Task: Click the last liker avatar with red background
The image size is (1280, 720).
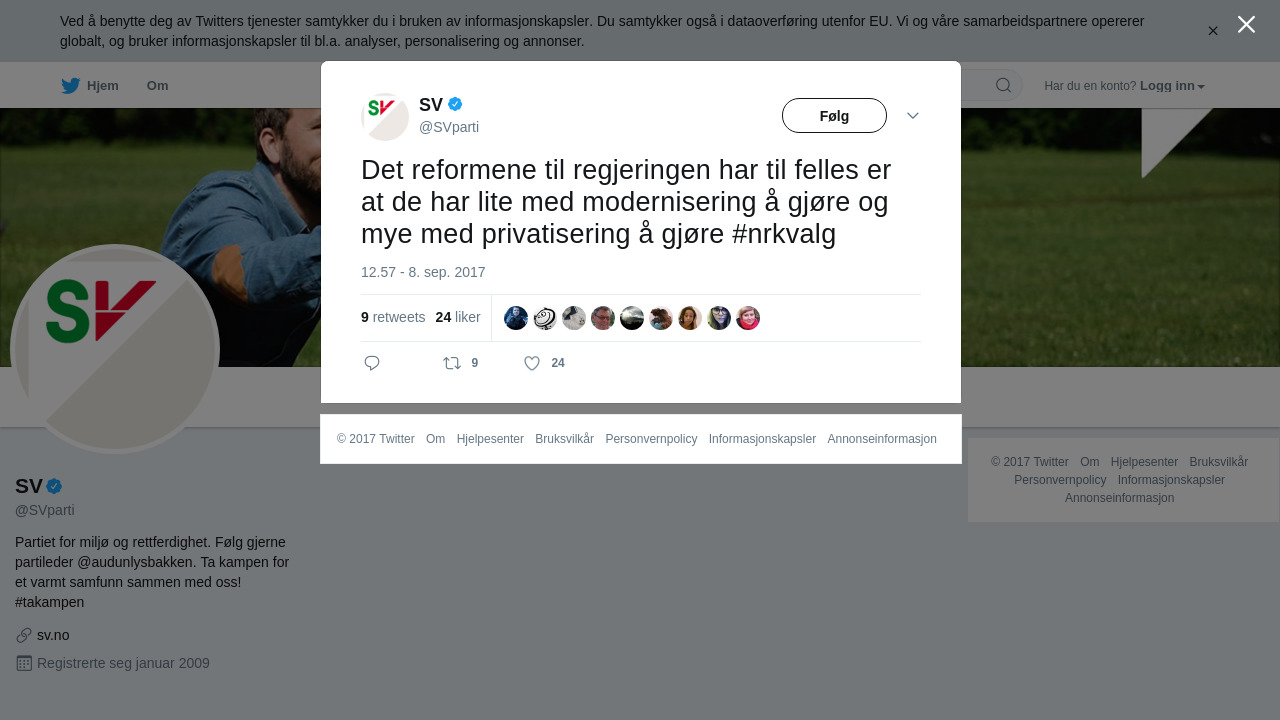Action: coord(748,318)
